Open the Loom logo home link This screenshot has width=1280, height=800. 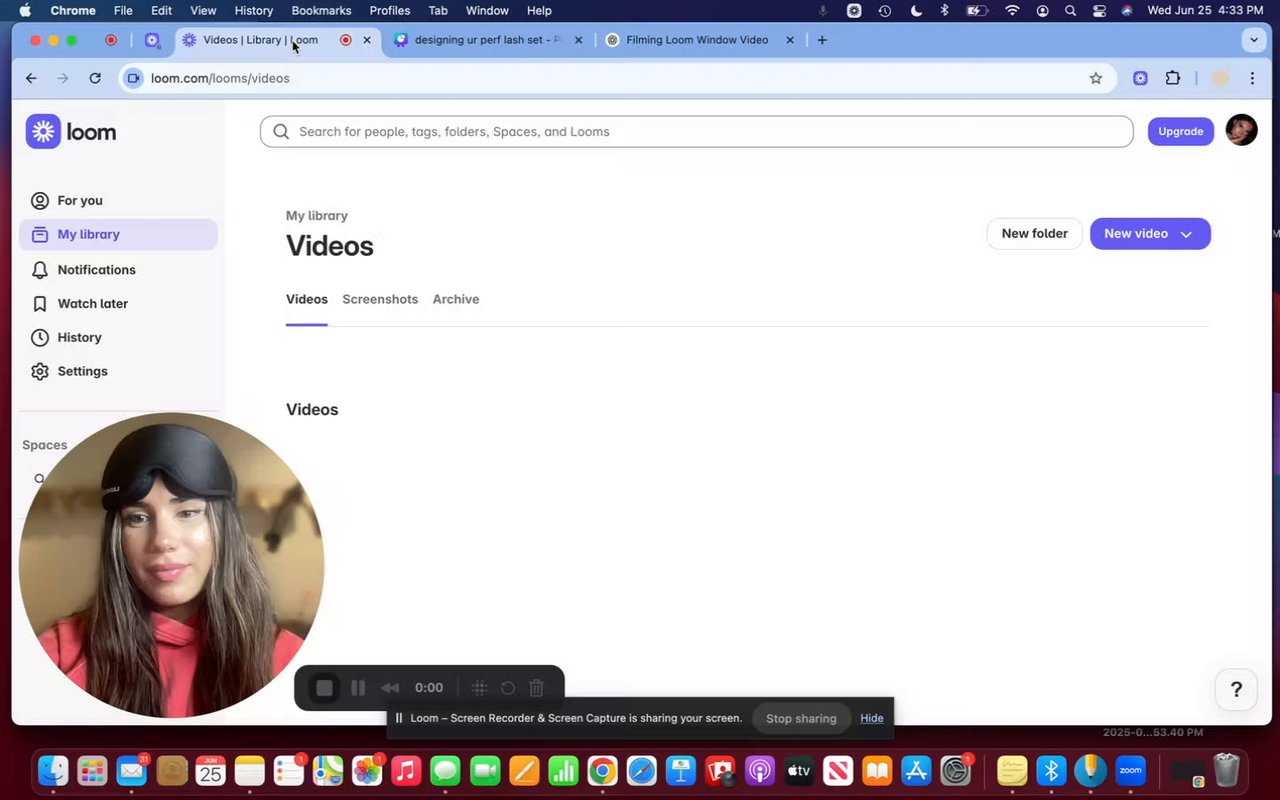[x=71, y=132]
